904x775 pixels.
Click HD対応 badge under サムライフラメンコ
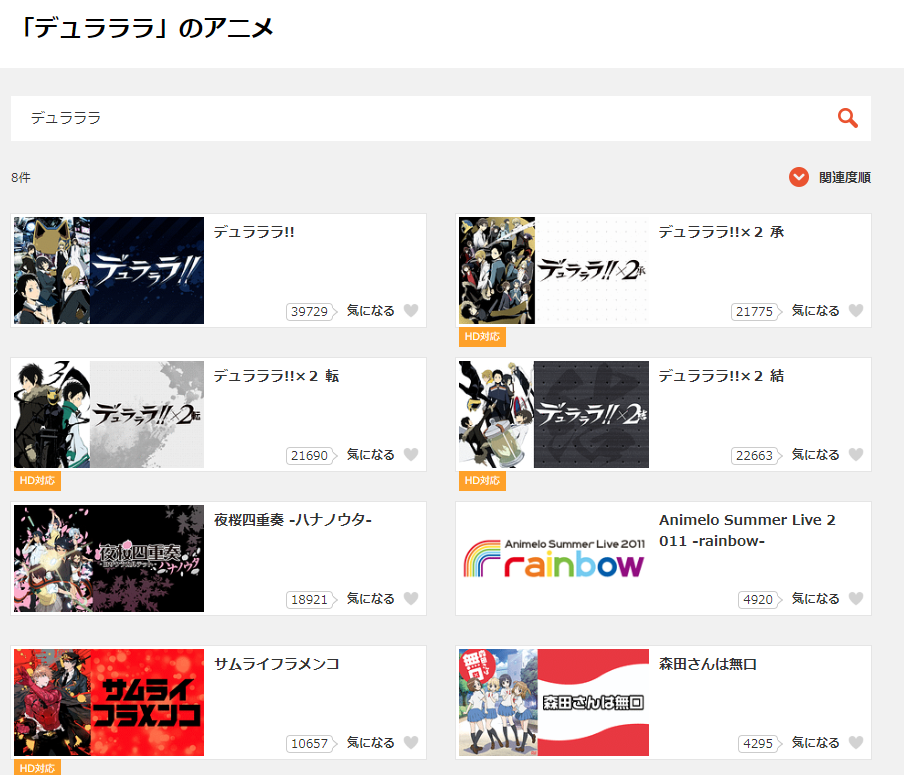[37, 768]
